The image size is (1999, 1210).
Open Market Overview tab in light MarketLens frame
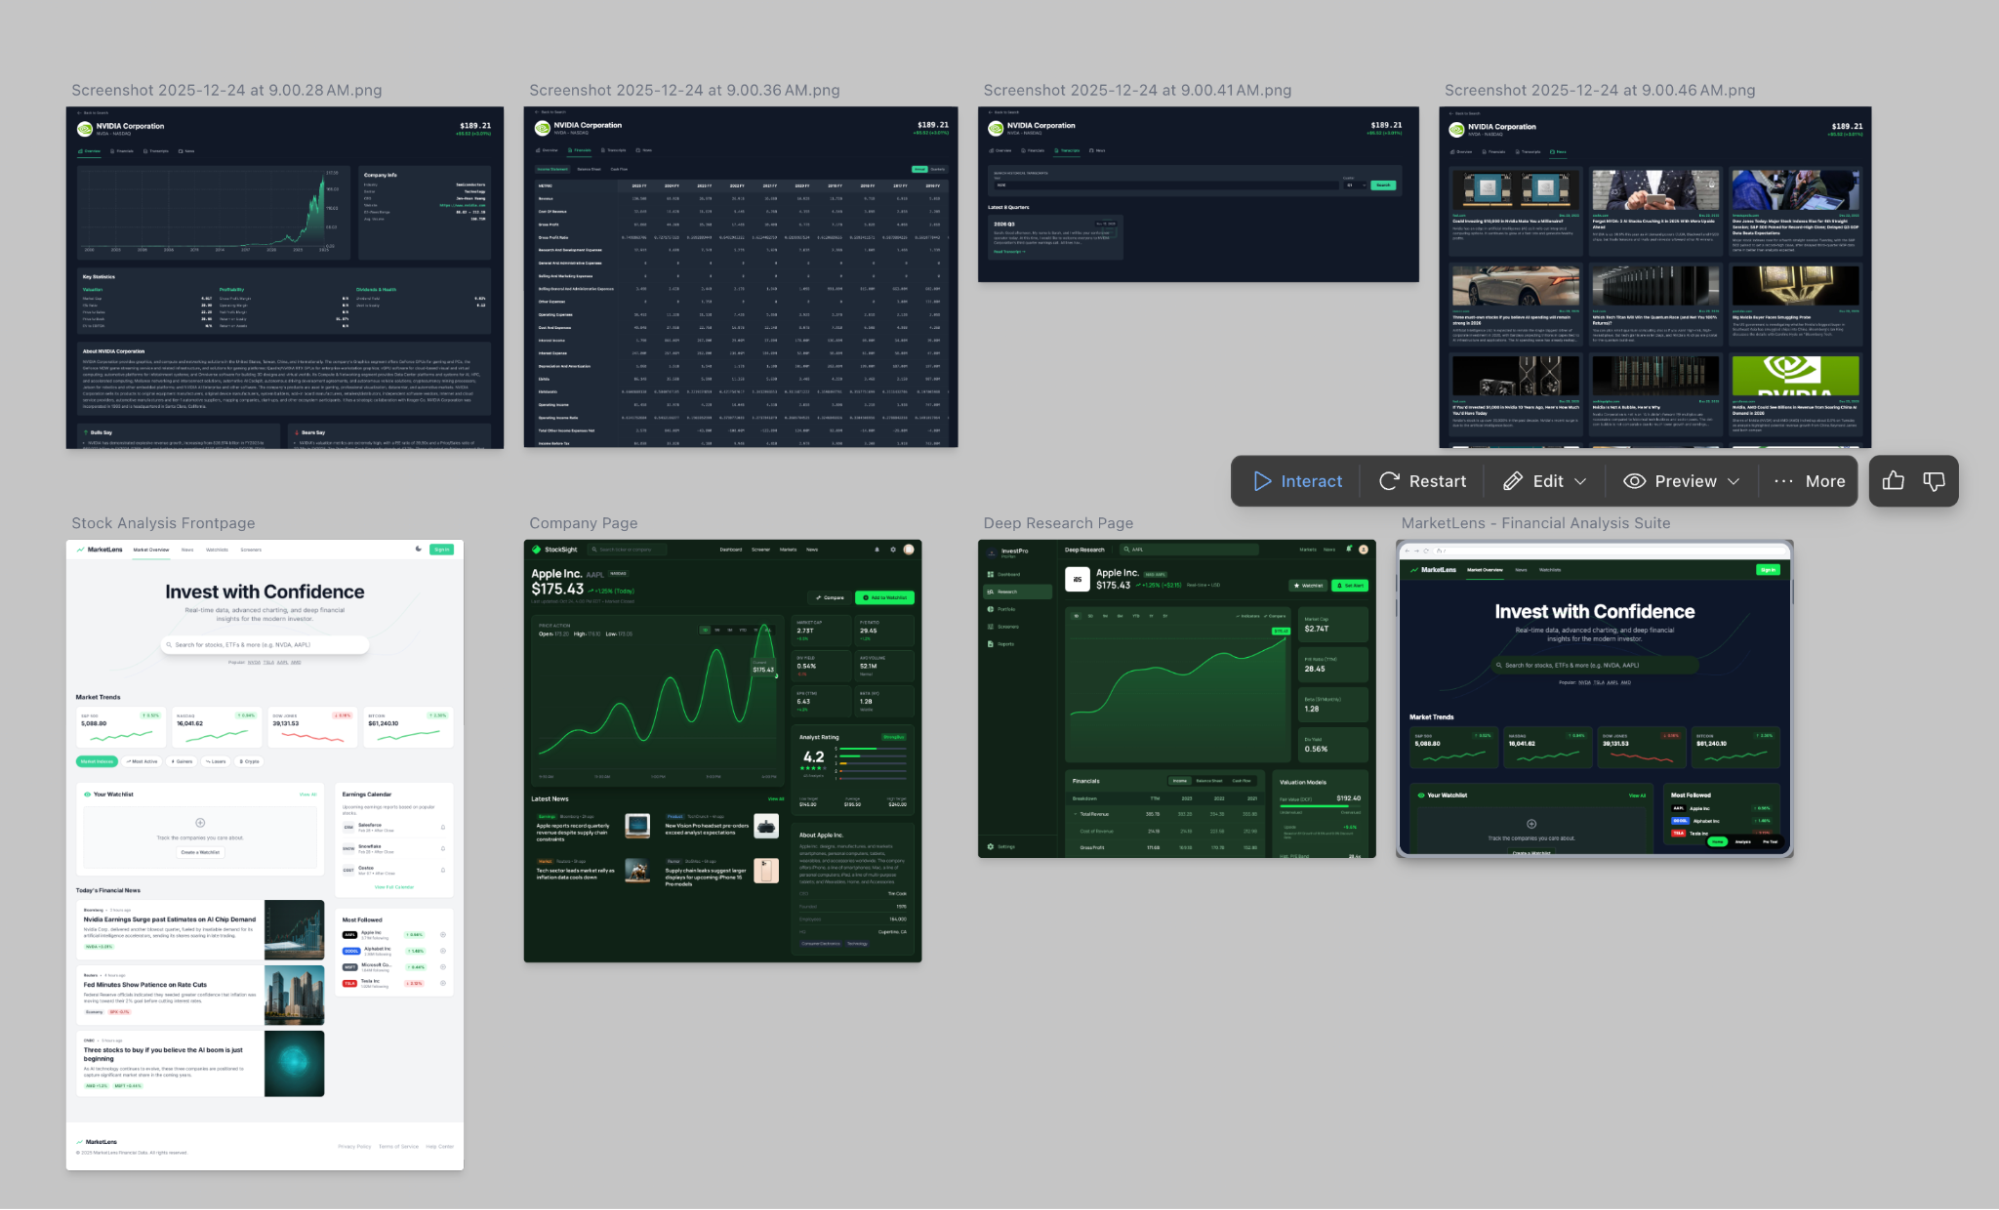pyautogui.click(x=152, y=549)
